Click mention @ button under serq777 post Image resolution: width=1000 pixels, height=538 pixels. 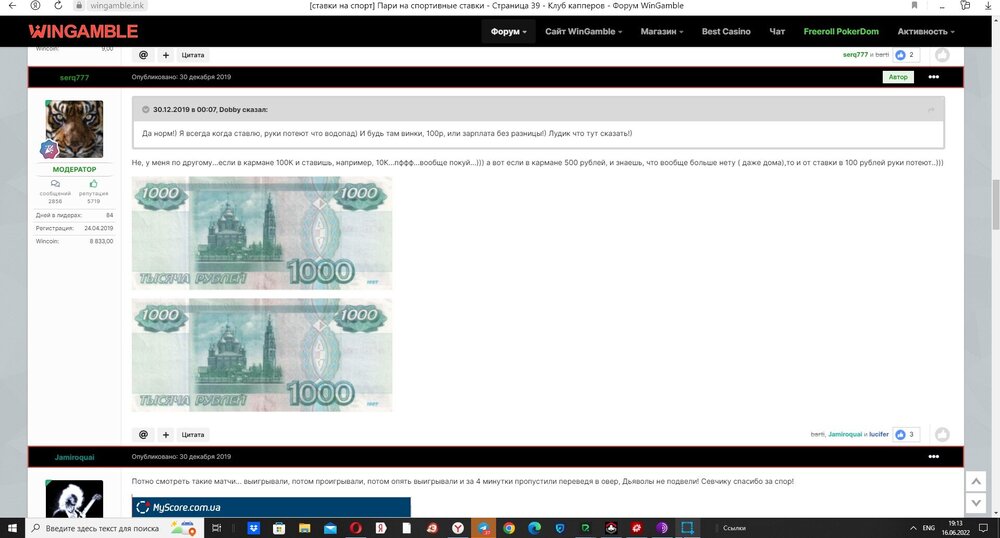(143, 435)
